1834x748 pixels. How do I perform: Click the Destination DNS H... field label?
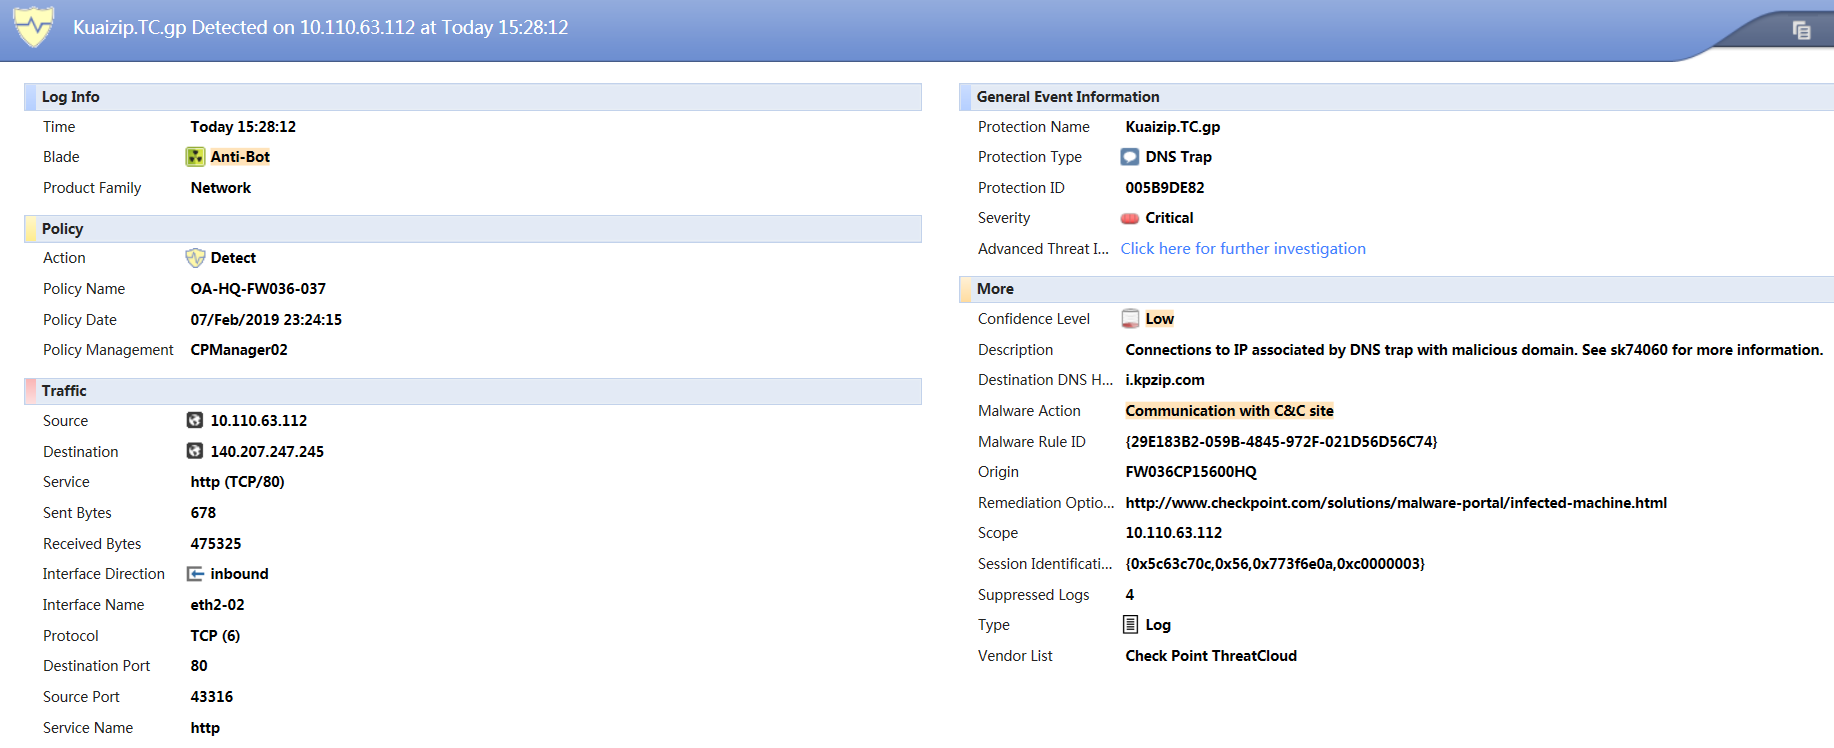tap(1045, 380)
